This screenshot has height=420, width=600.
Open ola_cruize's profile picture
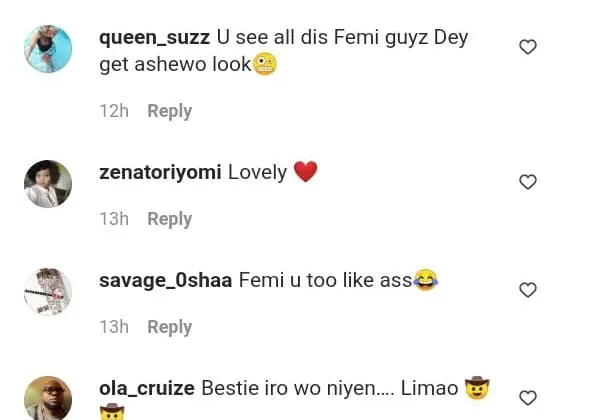pos(48,398)
